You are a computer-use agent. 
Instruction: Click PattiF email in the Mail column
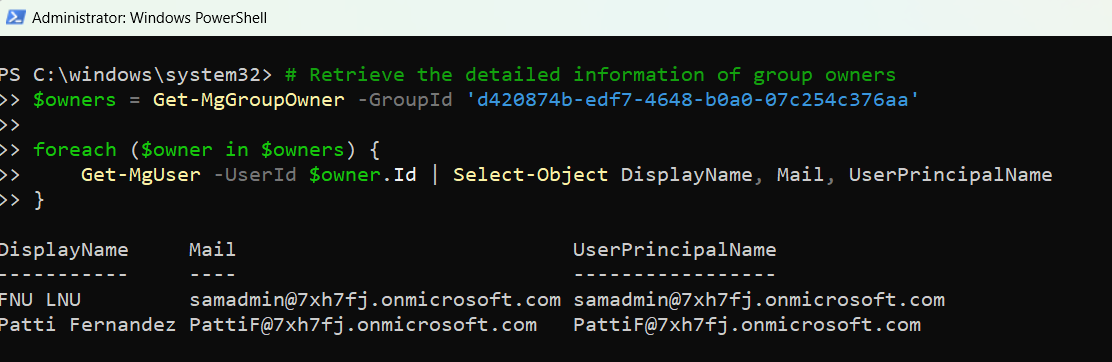(363, 325)
